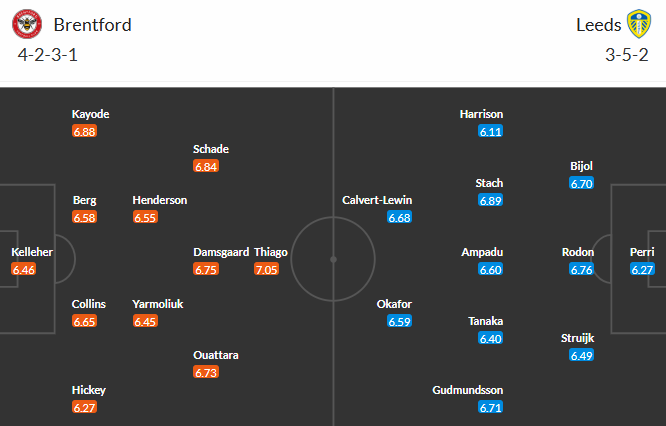Select player Gudmundsson in the lineup
The height and width of the screenshot is (426, 666).
pyautogui.click(x=468, y=390)
